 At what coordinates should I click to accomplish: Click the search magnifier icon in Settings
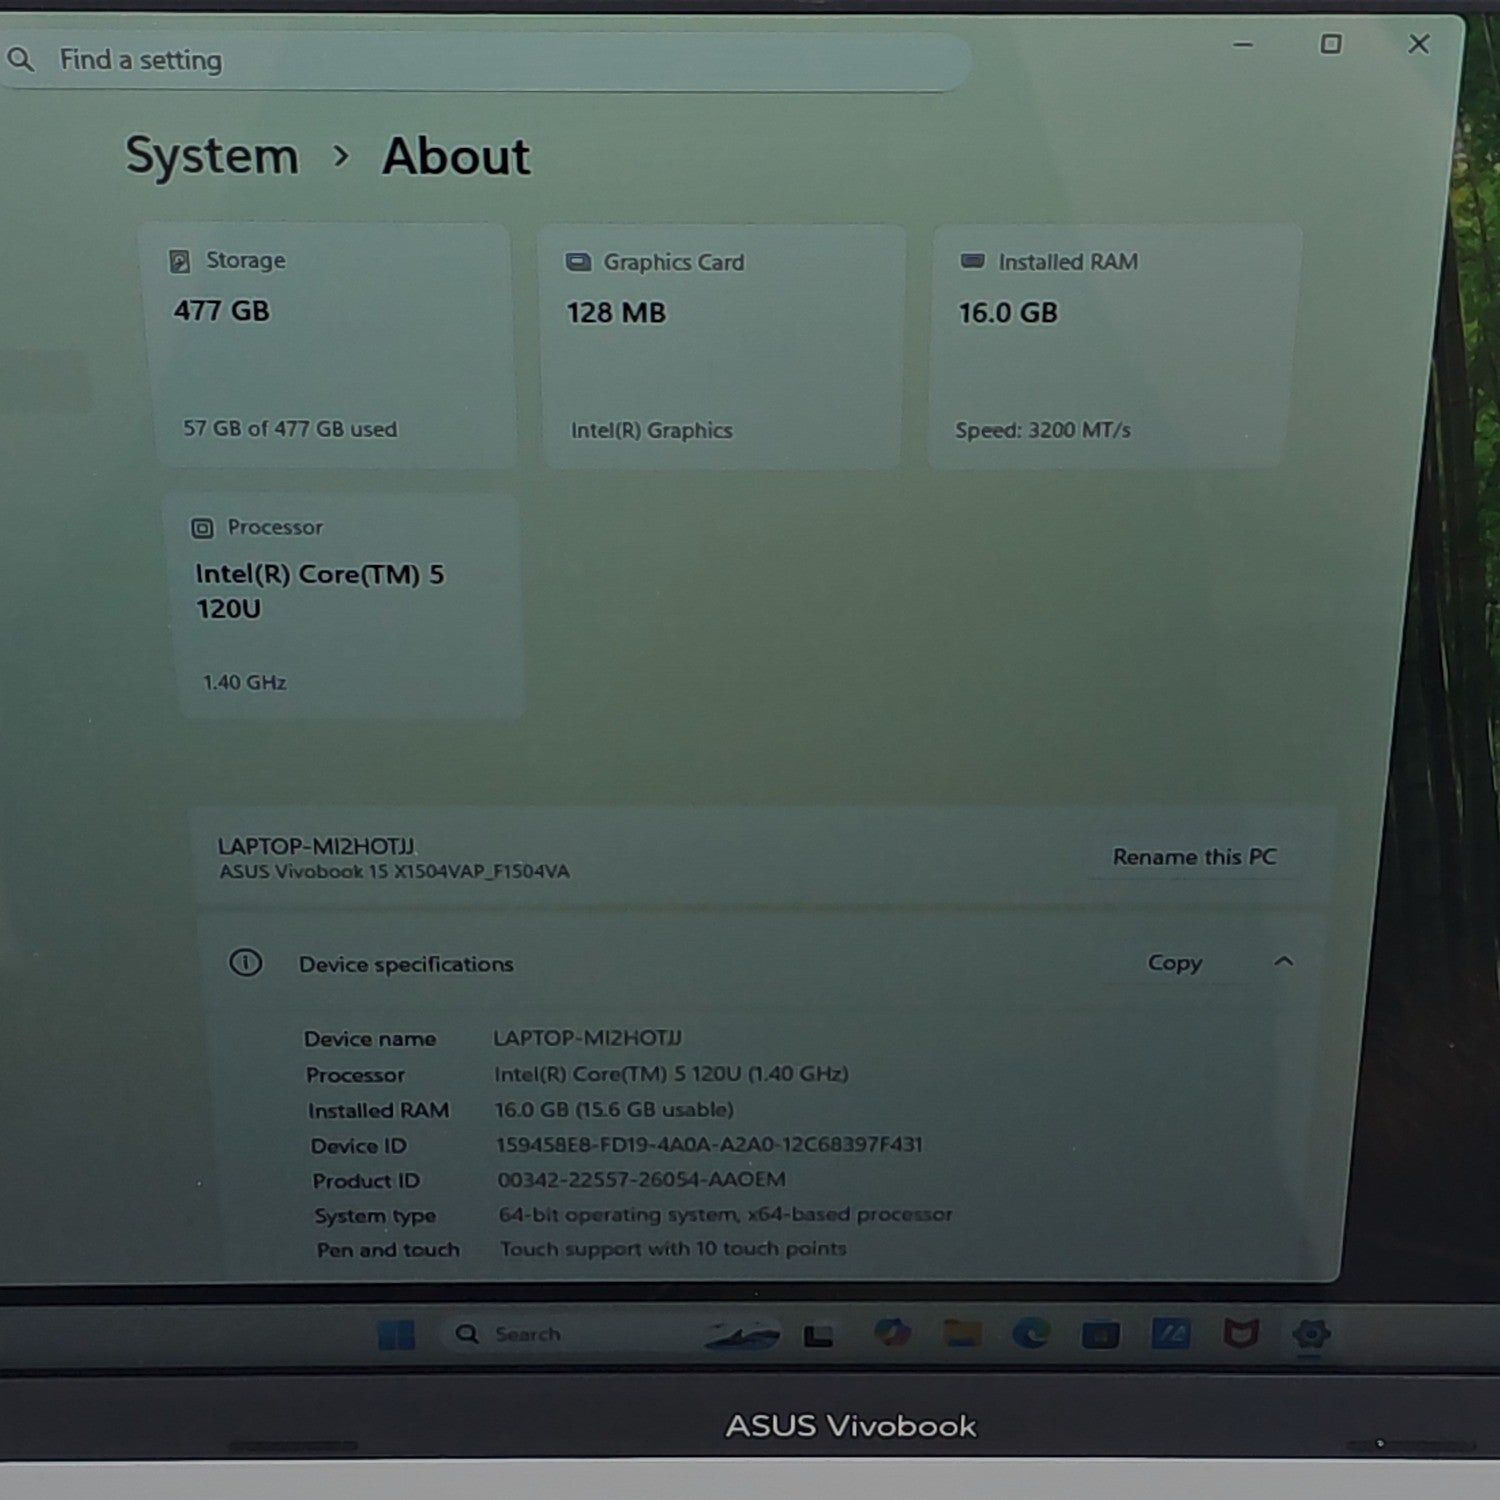(21, 60)
